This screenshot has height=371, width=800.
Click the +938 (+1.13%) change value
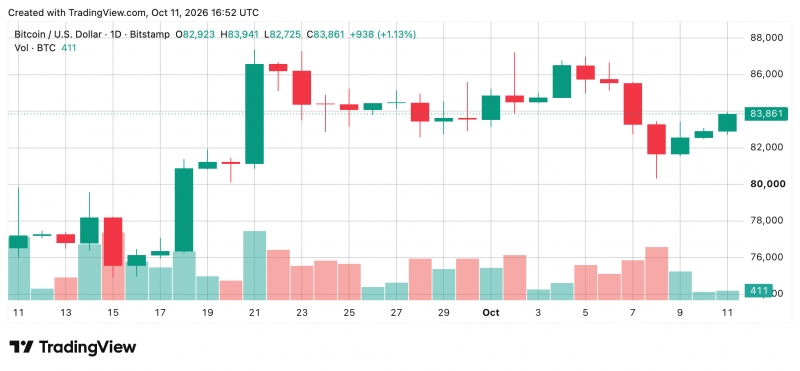pyautogui.click(x=383, y=35)
